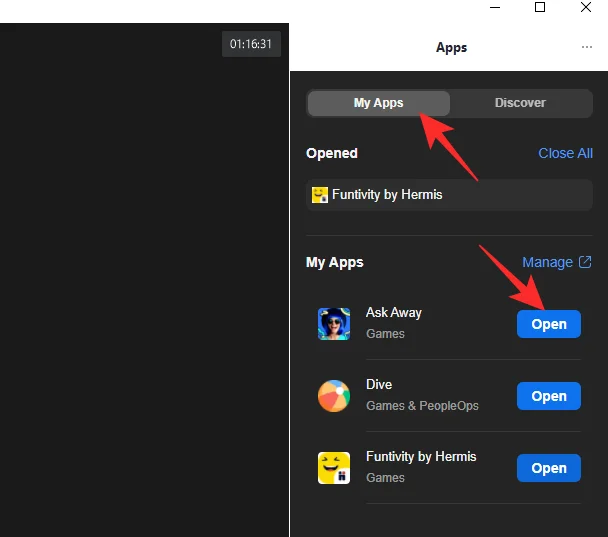
Task: Click the Ask Away app icon
Action: pyautogui.click(x=334, y=324)
